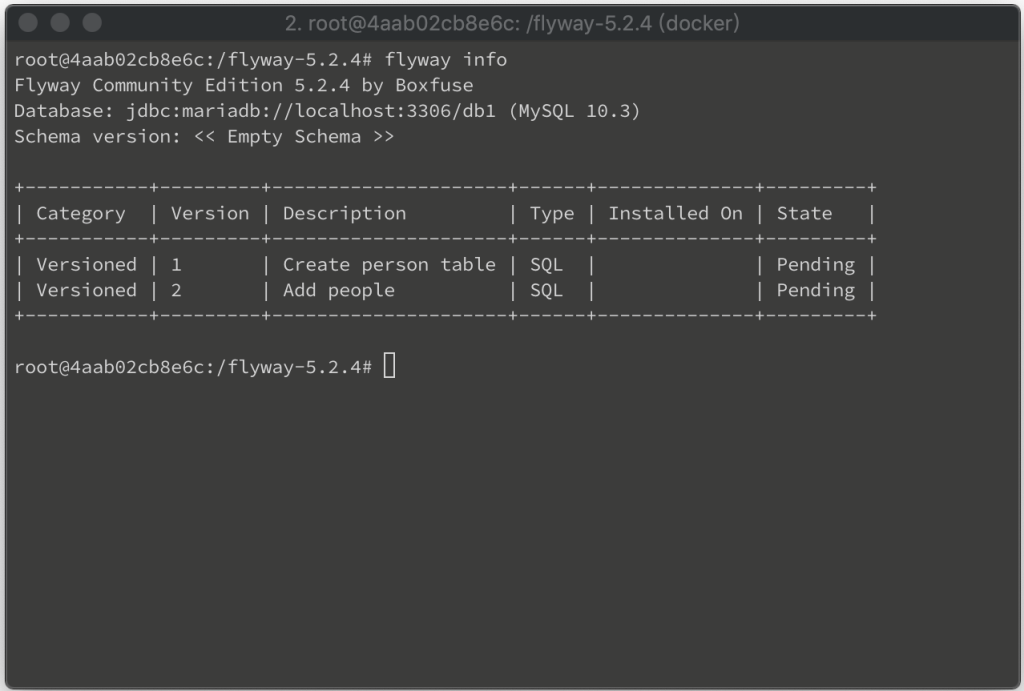Click the 'State' column header
This screenshot has height=691, width=1024.
[805, 214]
